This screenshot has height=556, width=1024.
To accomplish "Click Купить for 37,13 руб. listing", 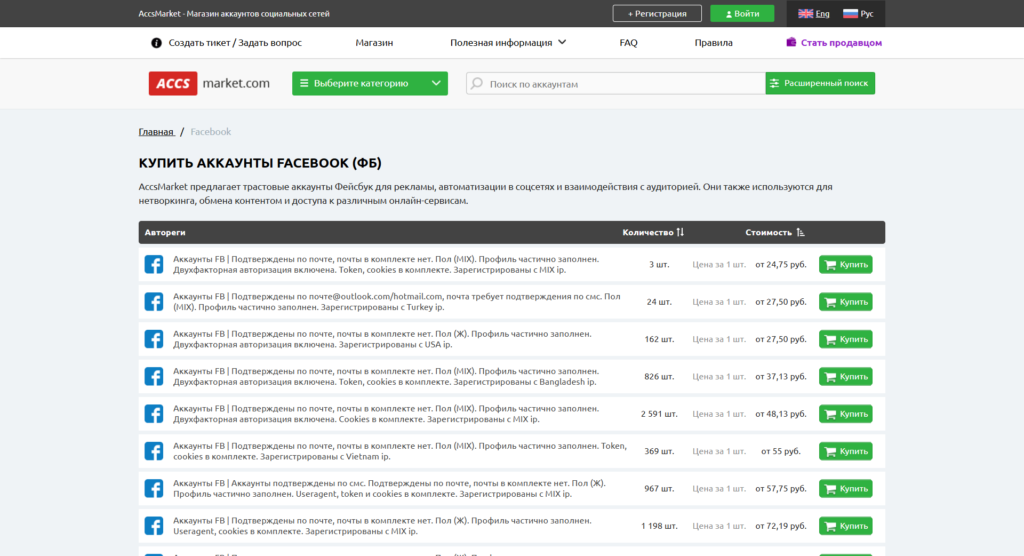I will (x=846, y=376).
